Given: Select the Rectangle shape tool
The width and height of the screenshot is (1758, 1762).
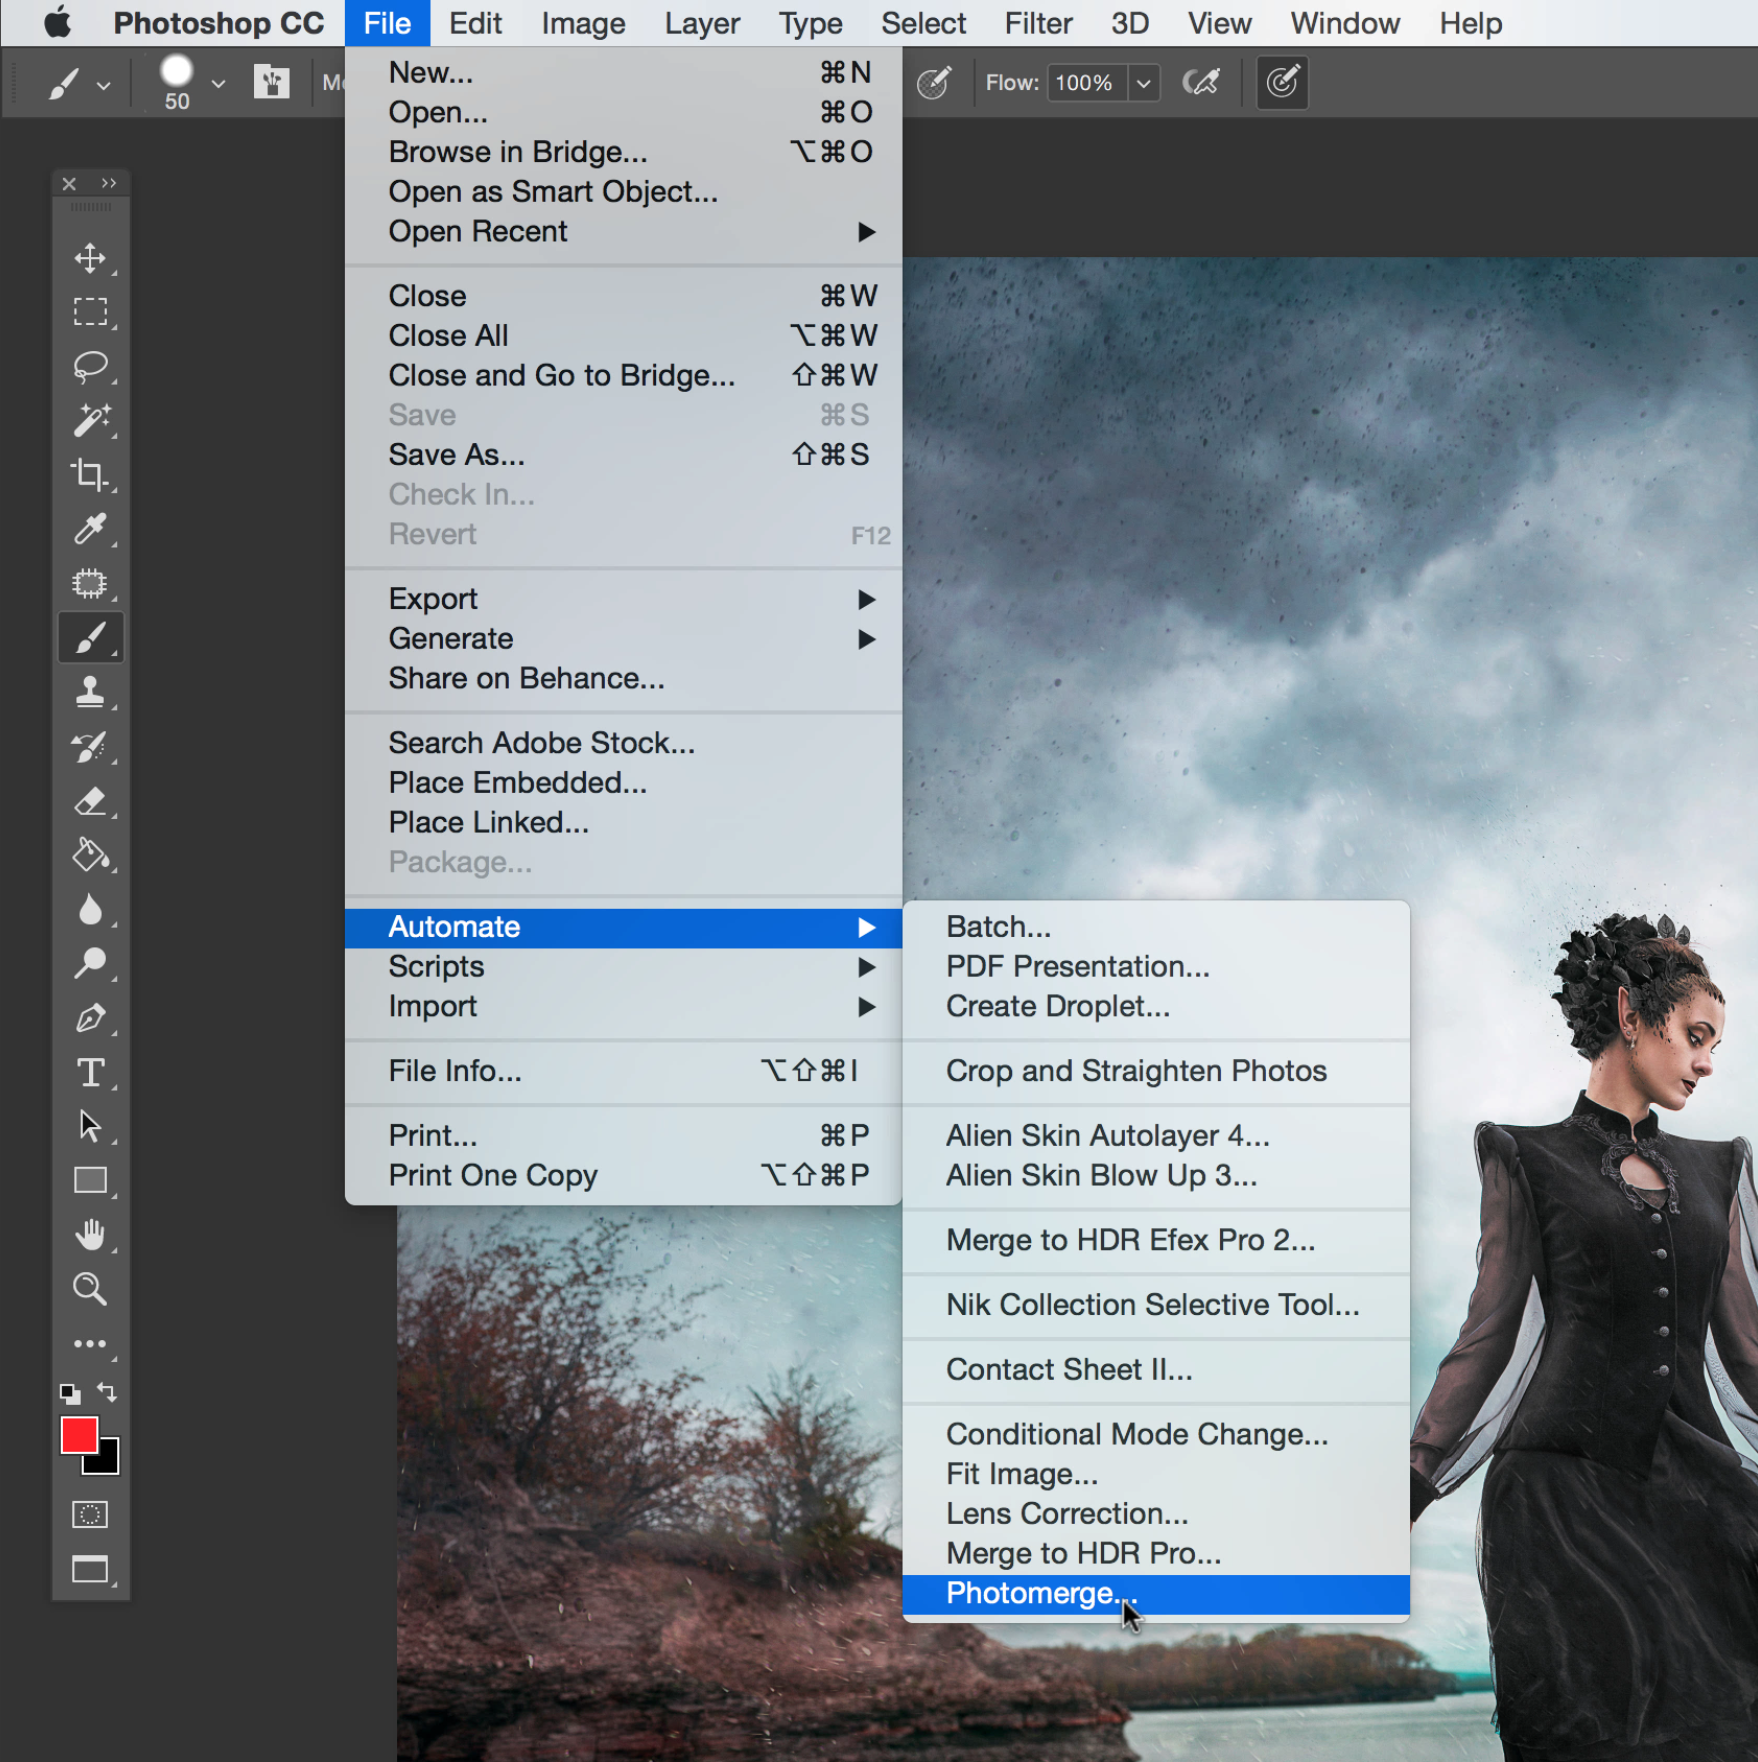Looking at the screenshot, I should click(x=90, y=1180).
